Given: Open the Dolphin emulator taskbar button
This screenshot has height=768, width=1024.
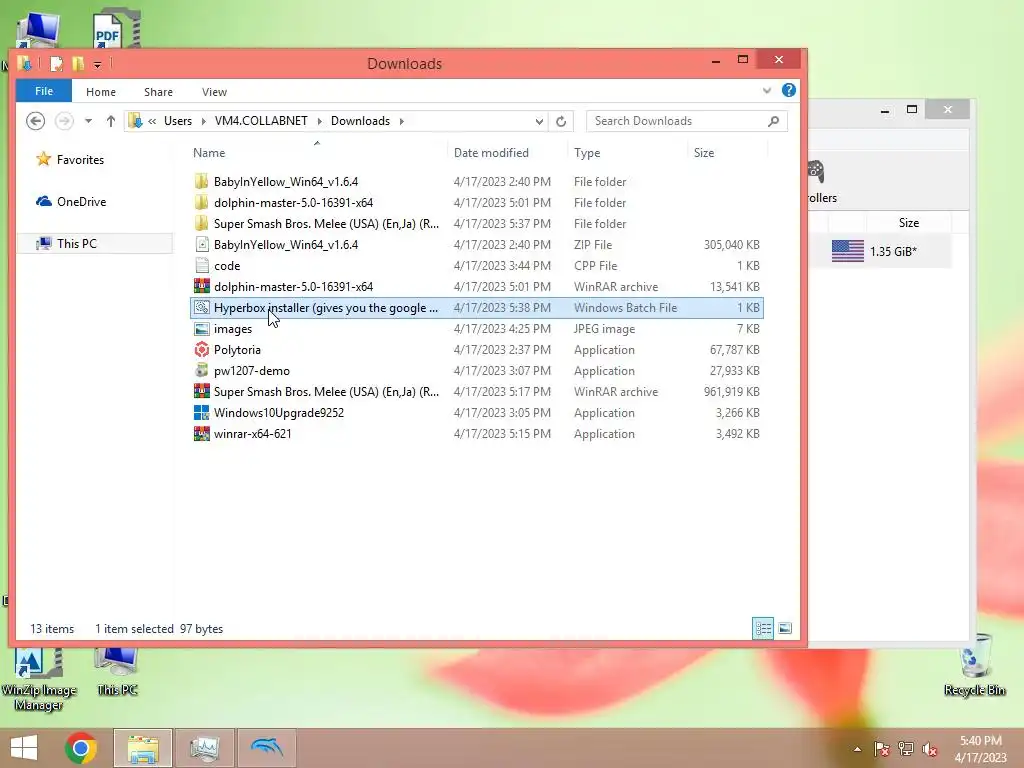Looking at the screenshot, I should (x=266, y=748).
